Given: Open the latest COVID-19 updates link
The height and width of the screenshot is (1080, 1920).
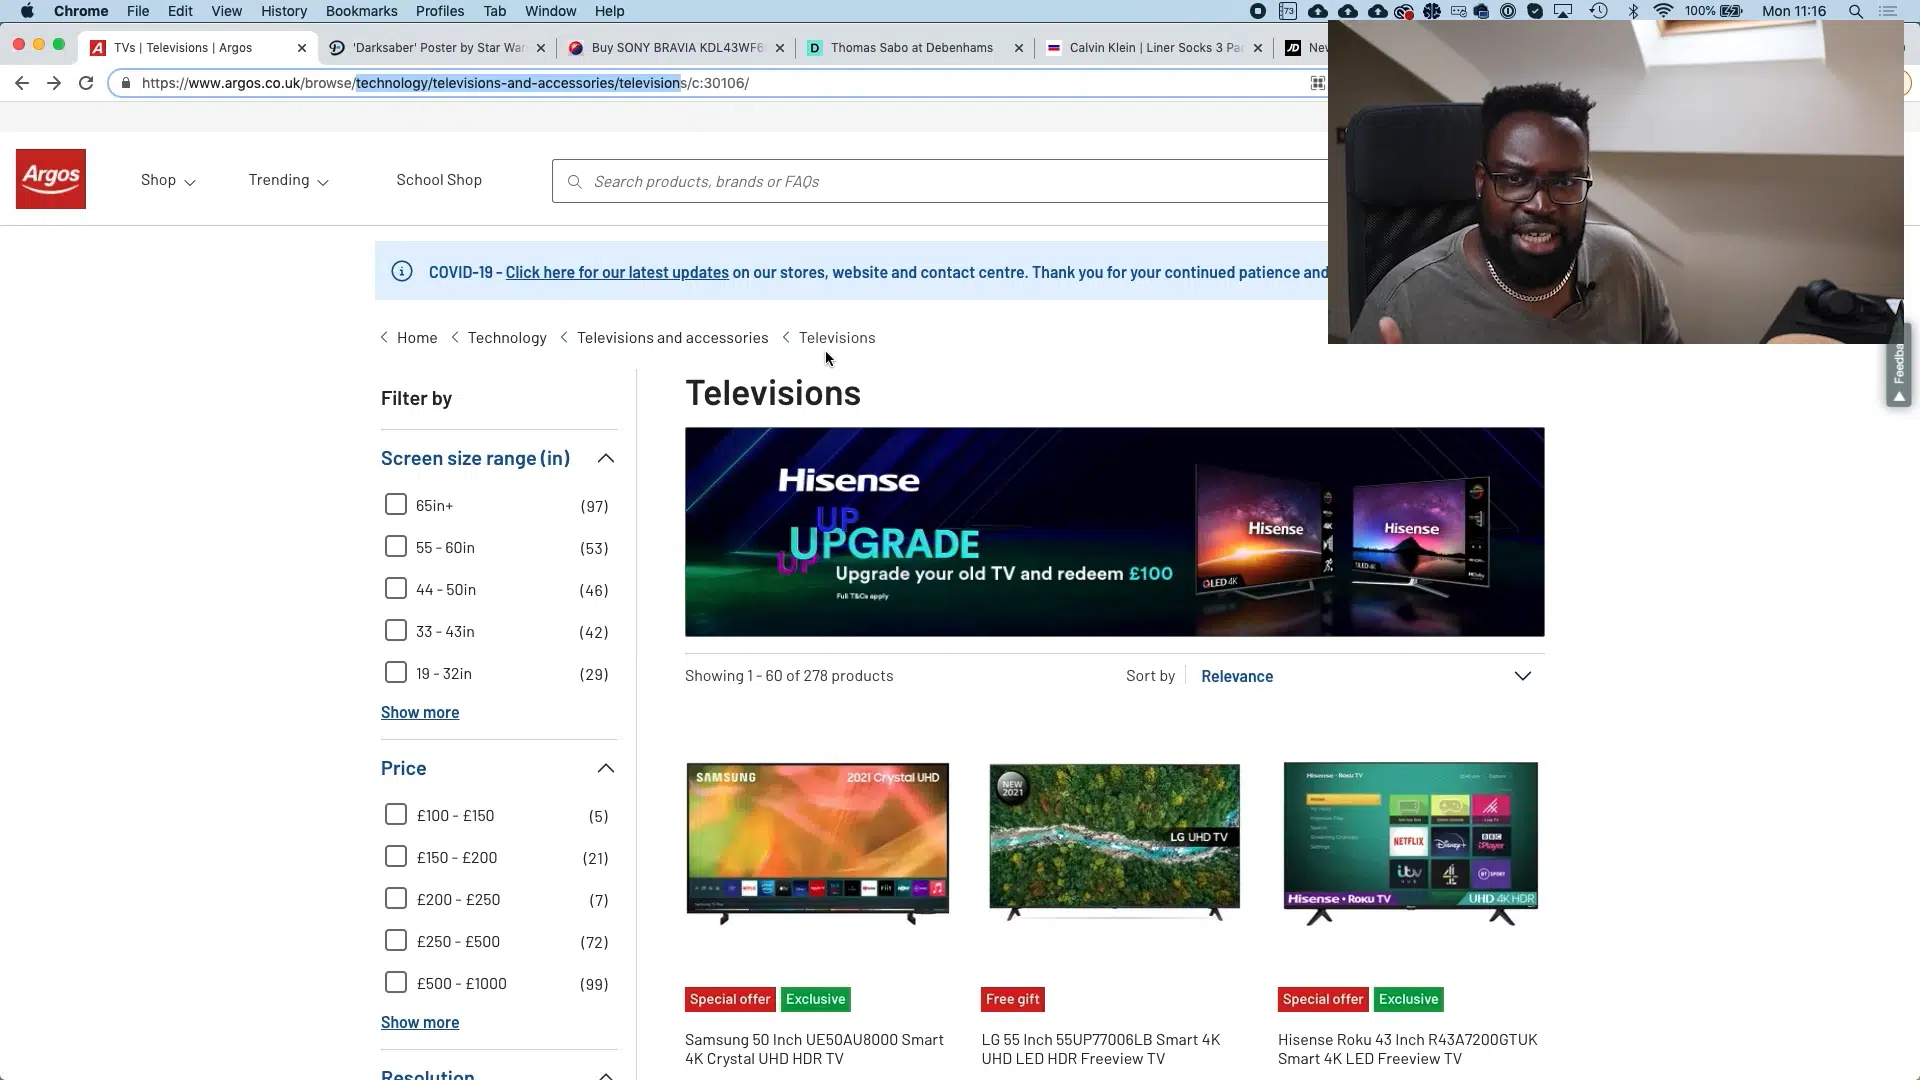Looking at the screenshot, I should coord(617,272).
